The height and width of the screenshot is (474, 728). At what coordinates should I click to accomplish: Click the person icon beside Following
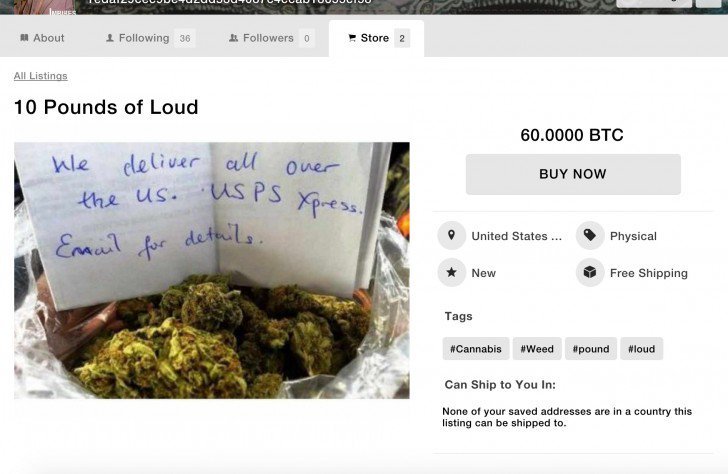pos(110,38)
